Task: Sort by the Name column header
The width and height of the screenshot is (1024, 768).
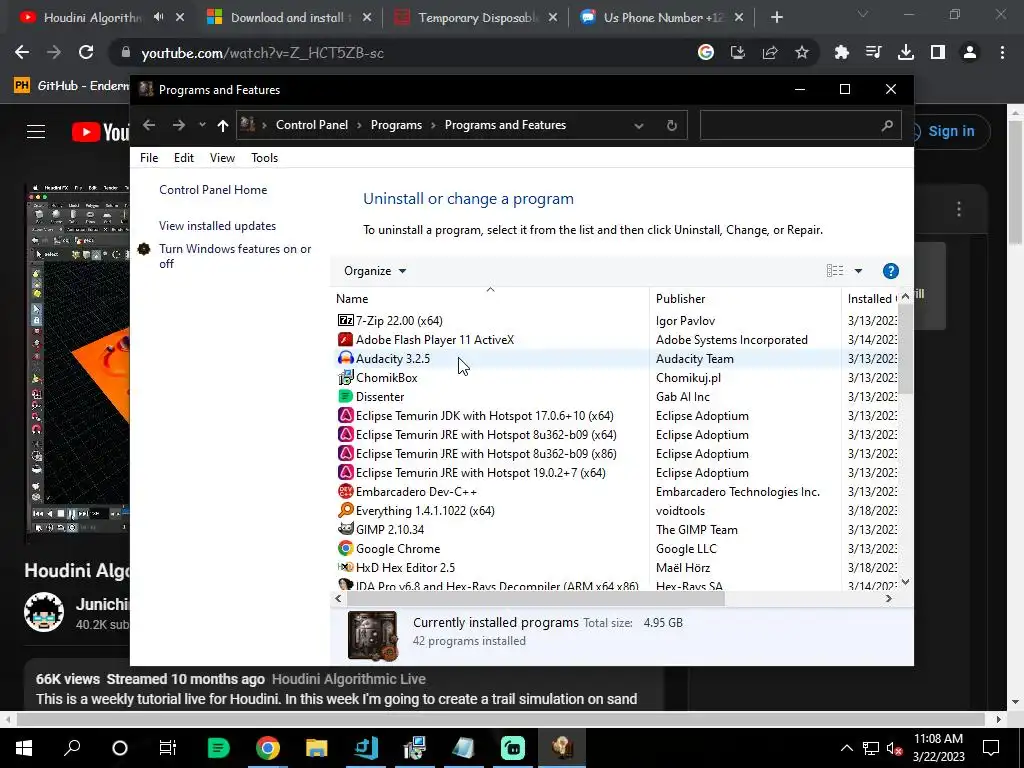Action: tap(490, 298)
